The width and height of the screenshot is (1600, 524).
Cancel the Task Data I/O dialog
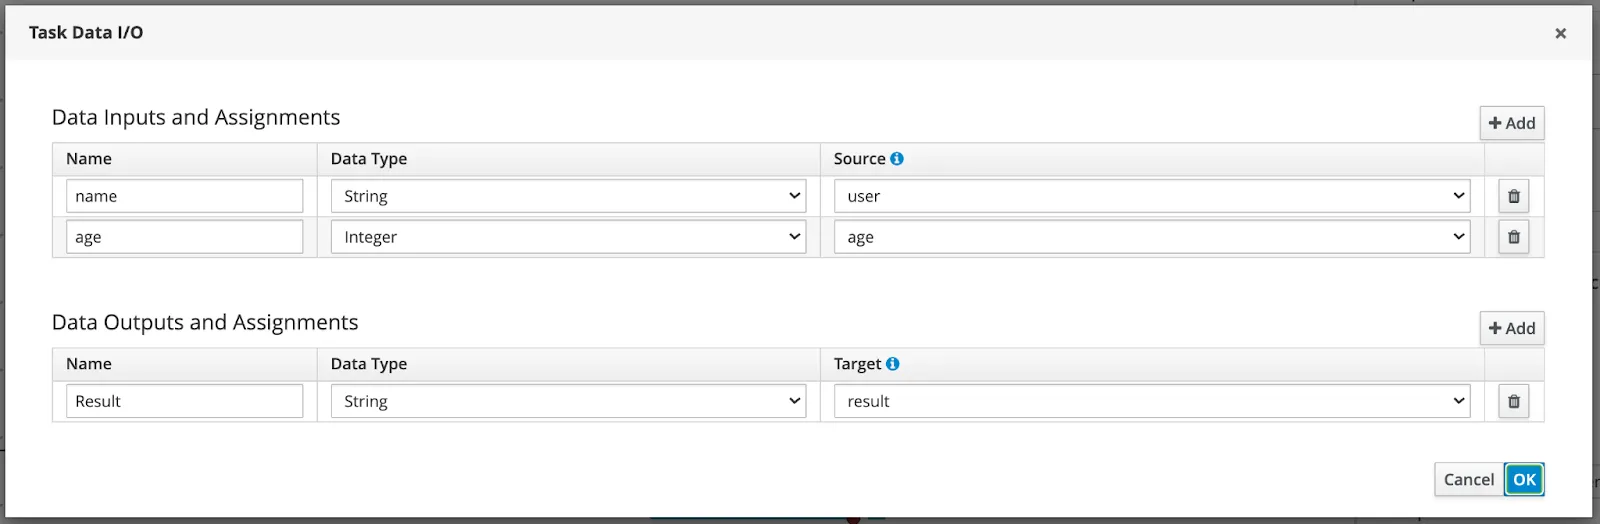point(1468,479)
